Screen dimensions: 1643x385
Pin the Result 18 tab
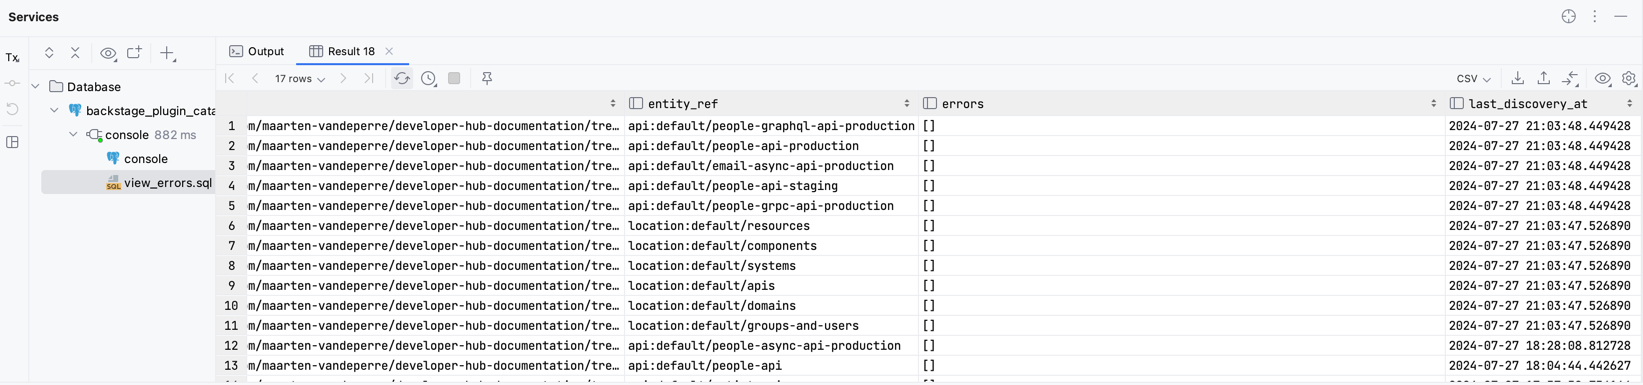[x=487, y=78]
